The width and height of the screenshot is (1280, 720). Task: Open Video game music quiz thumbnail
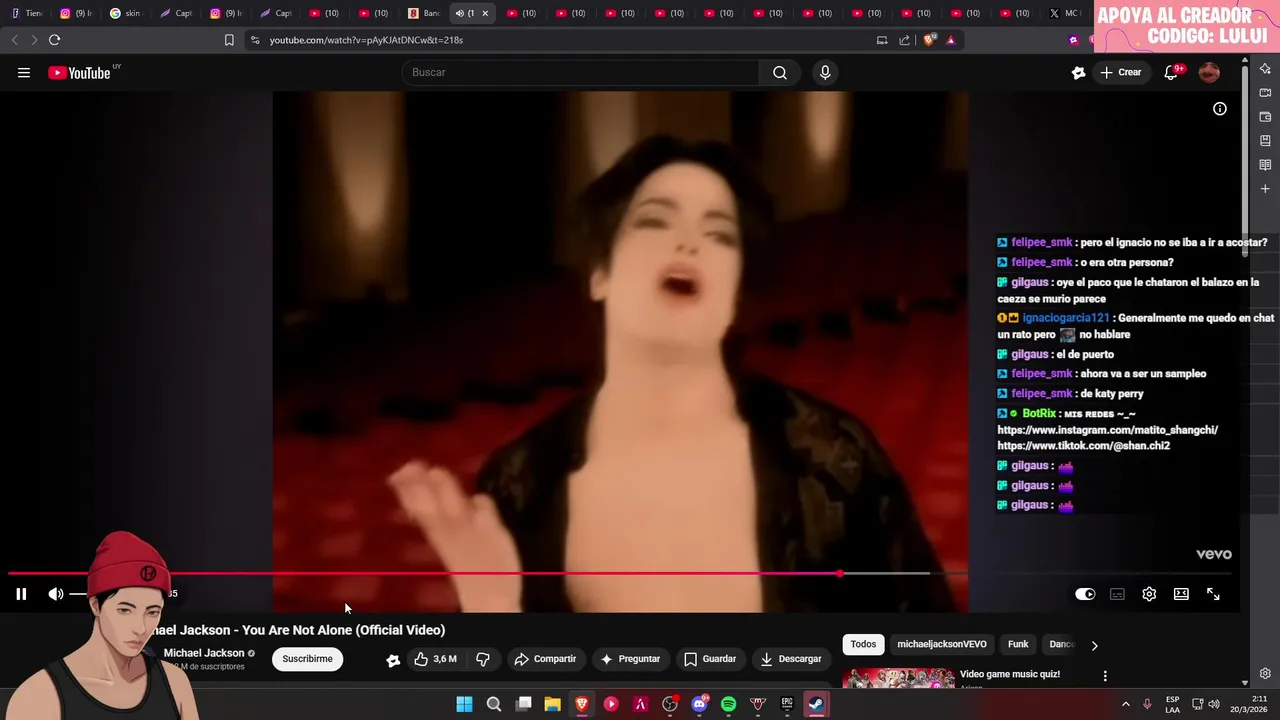click(x=898, y=678)
